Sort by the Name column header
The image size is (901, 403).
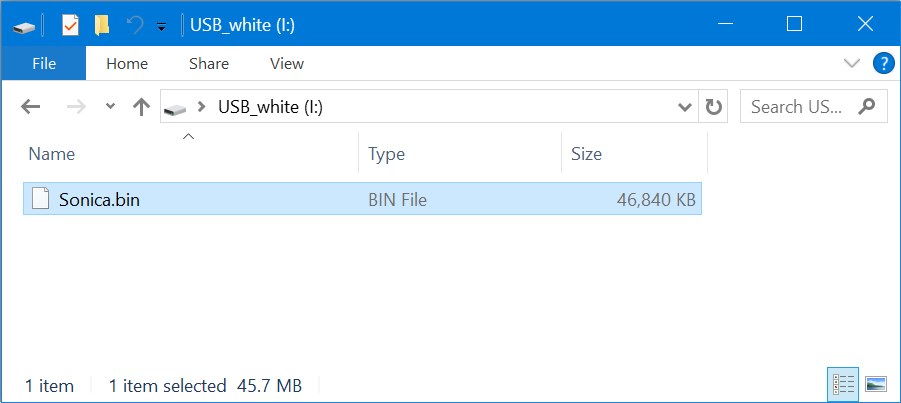191,153
